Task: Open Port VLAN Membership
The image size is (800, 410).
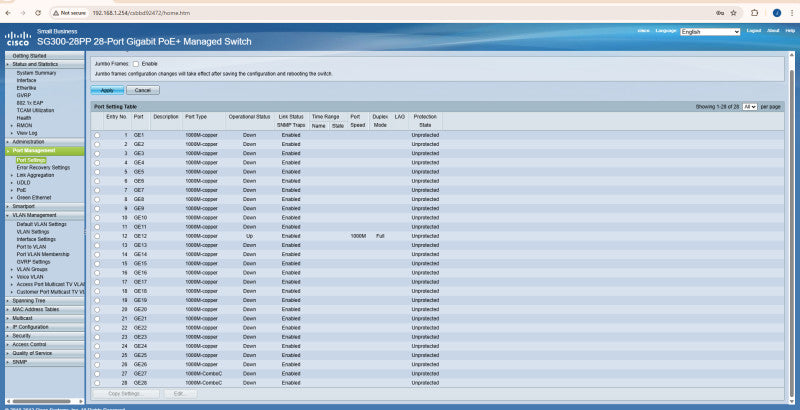Action: pyautogui.click(x=43, y=254)
